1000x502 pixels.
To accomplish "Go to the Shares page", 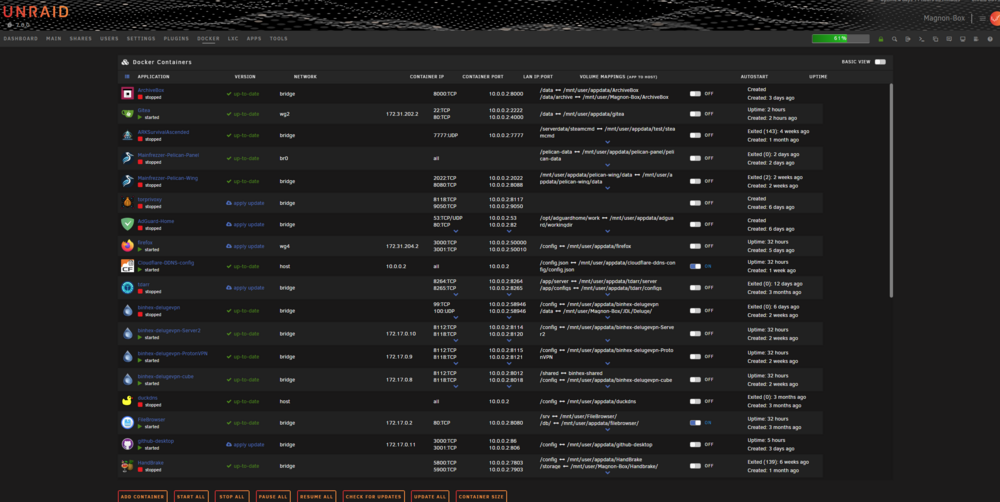I will click(x=80, y=39).
